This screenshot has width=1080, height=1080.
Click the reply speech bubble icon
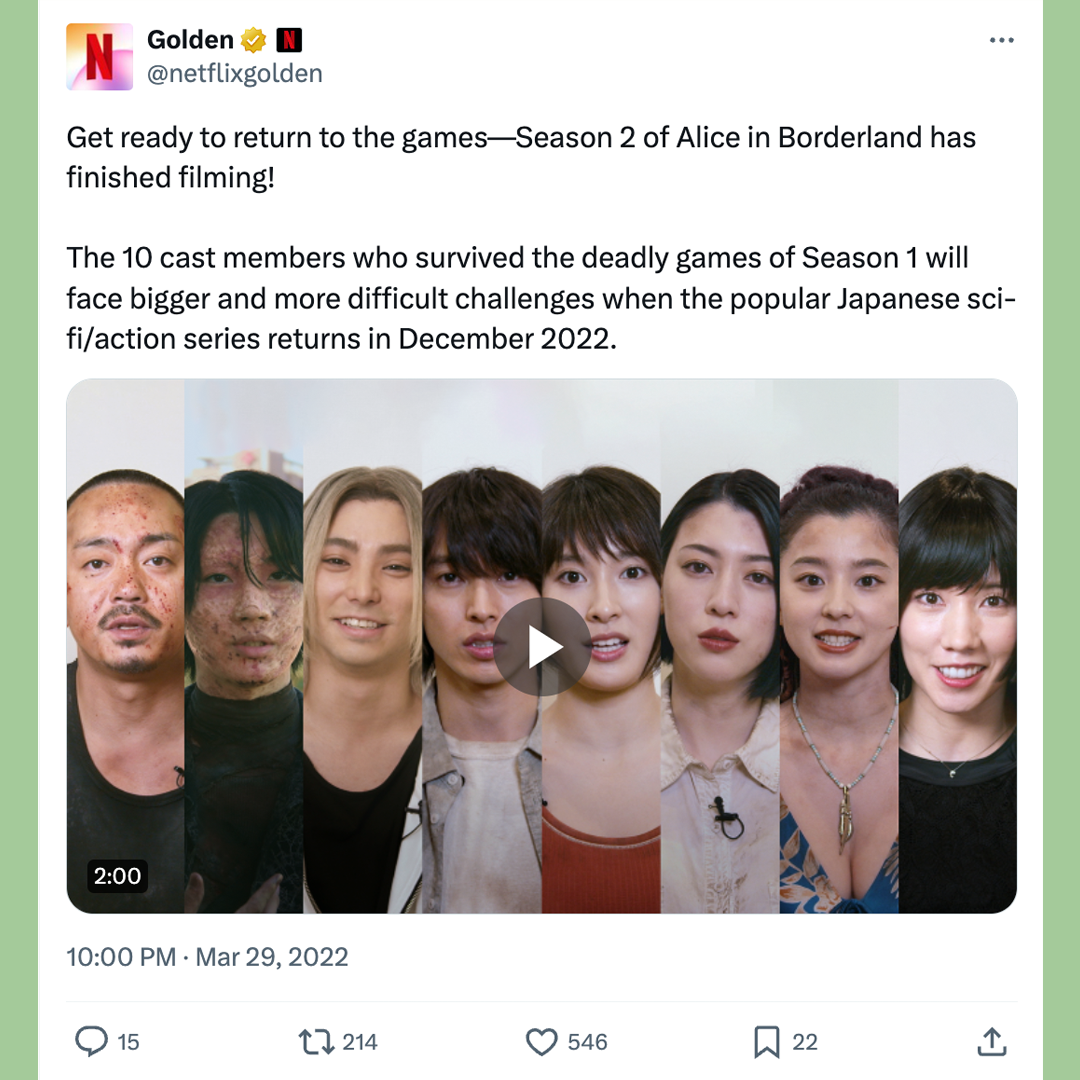pos(91,1041)
